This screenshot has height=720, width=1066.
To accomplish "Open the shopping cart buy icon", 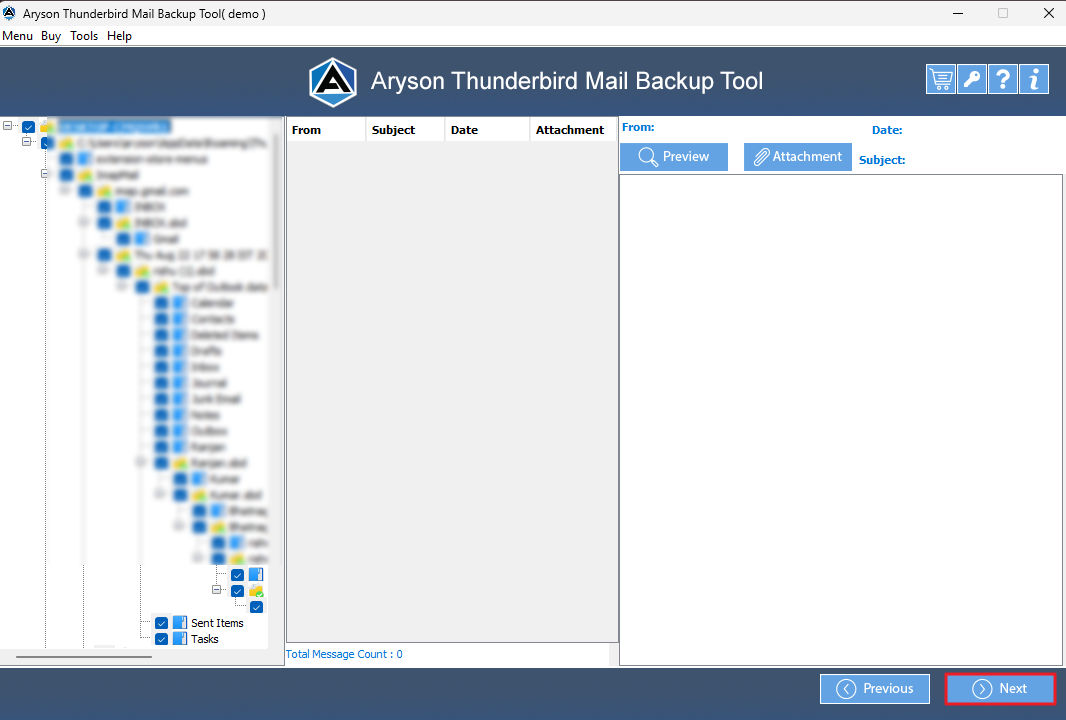I will (x=941, y=80).
